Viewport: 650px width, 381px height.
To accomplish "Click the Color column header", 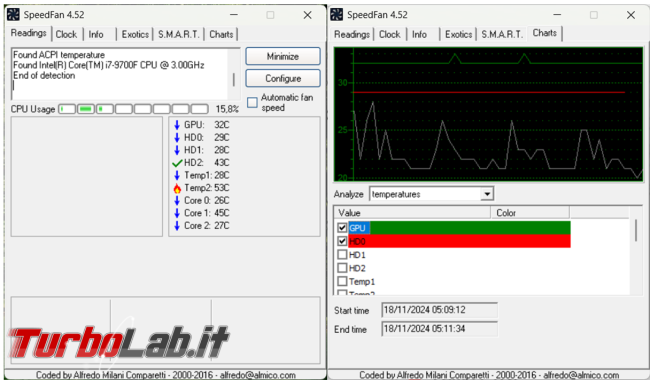I will 530,213.
